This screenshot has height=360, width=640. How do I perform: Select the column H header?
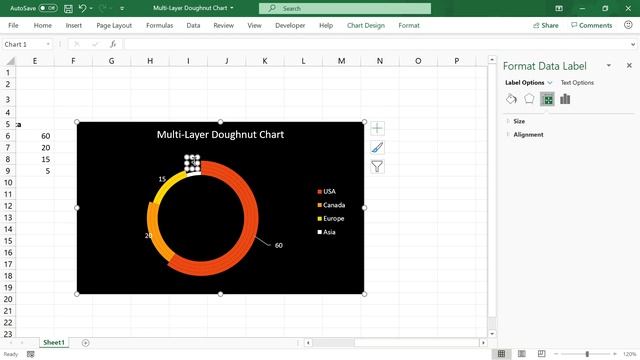coord(150,61)
